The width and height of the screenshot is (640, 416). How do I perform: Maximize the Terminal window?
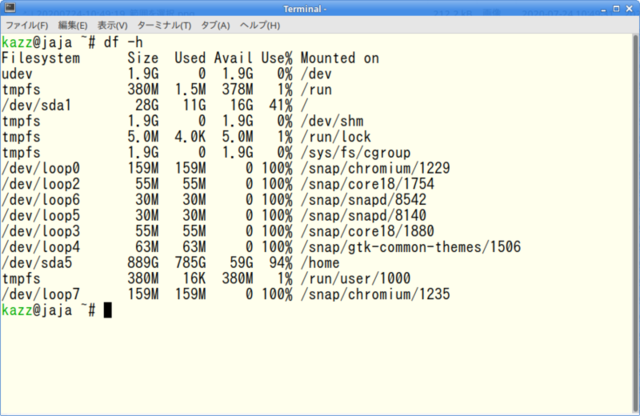(x=616, y=9)
